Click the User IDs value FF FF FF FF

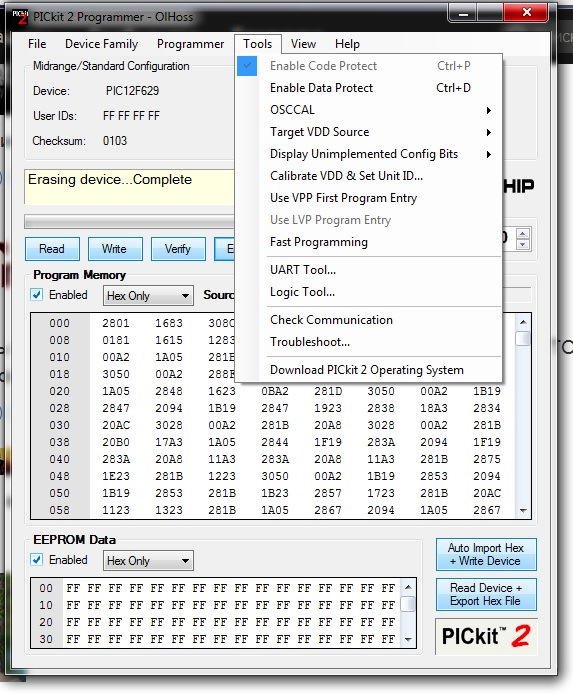131,116
